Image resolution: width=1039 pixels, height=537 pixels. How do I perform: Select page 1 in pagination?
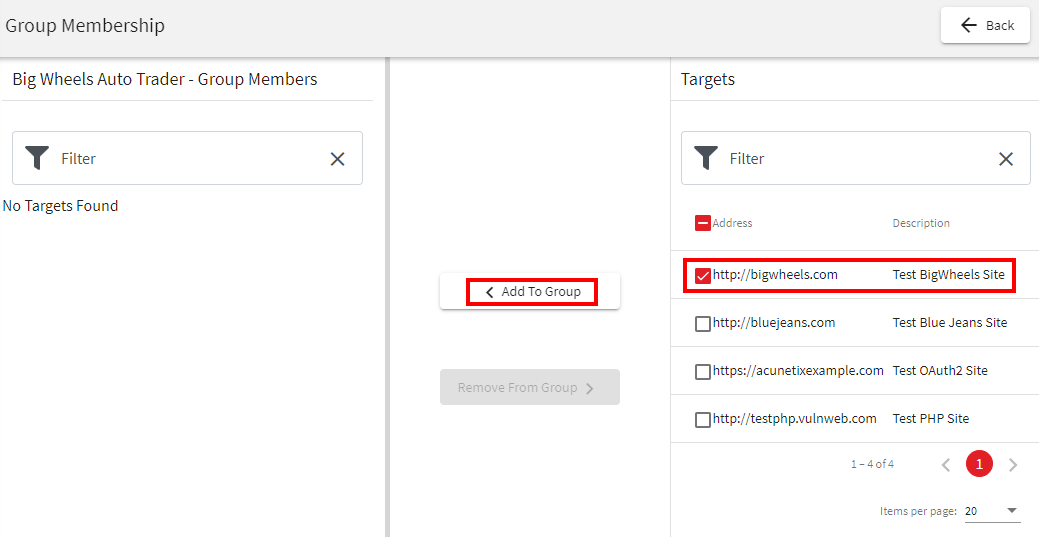pyautogui.click(x=979, y=464)
